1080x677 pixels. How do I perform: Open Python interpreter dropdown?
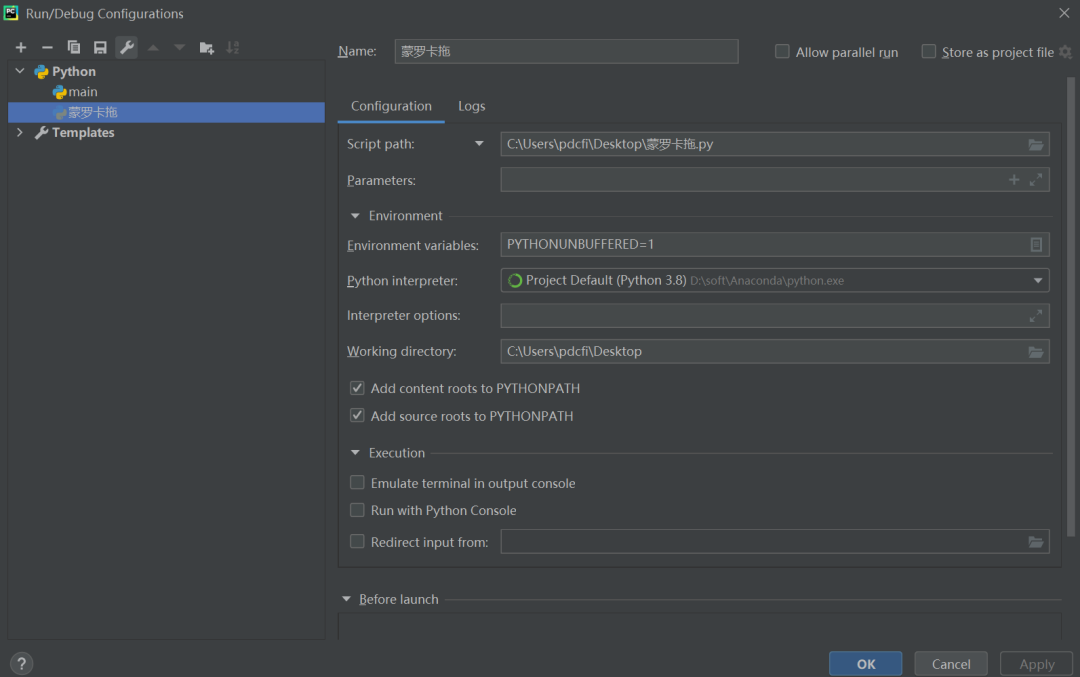click(x=1037, y=280)
